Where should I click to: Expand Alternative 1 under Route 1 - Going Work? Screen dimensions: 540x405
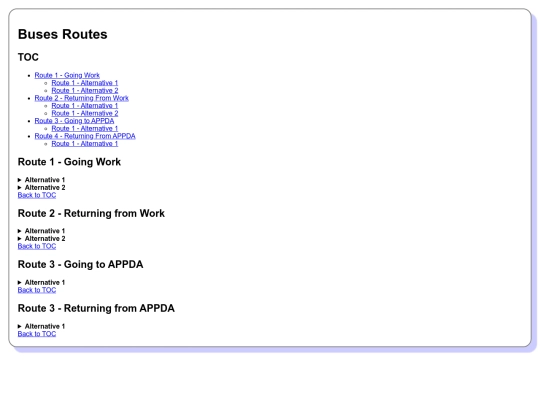click(x=41, y=180)
